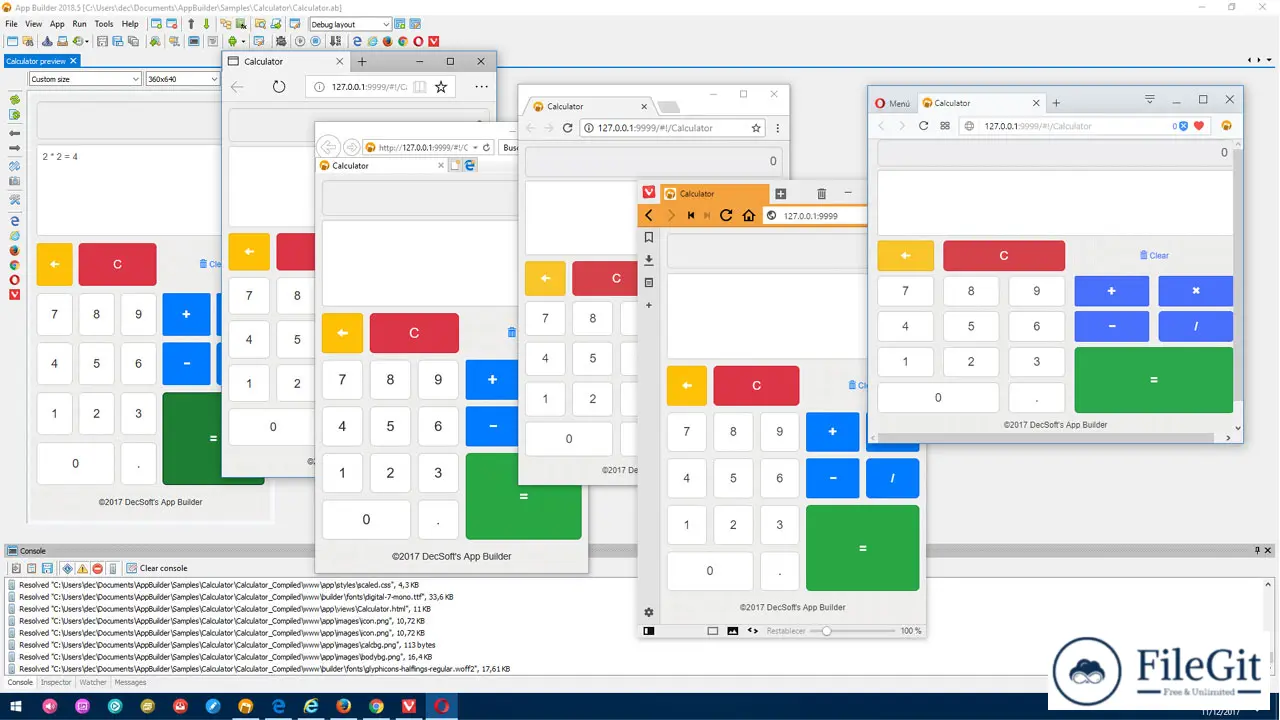Toggle the image loading icon in Vivaldi status bar
The height and width of the screenshot is (720, 1280).
[733, 631]
